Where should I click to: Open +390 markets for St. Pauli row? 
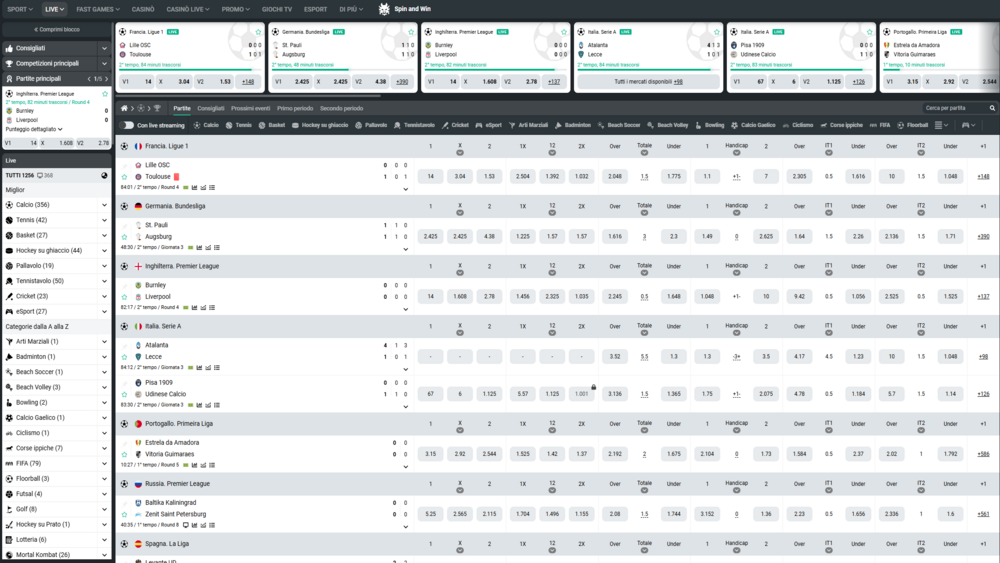983,237
